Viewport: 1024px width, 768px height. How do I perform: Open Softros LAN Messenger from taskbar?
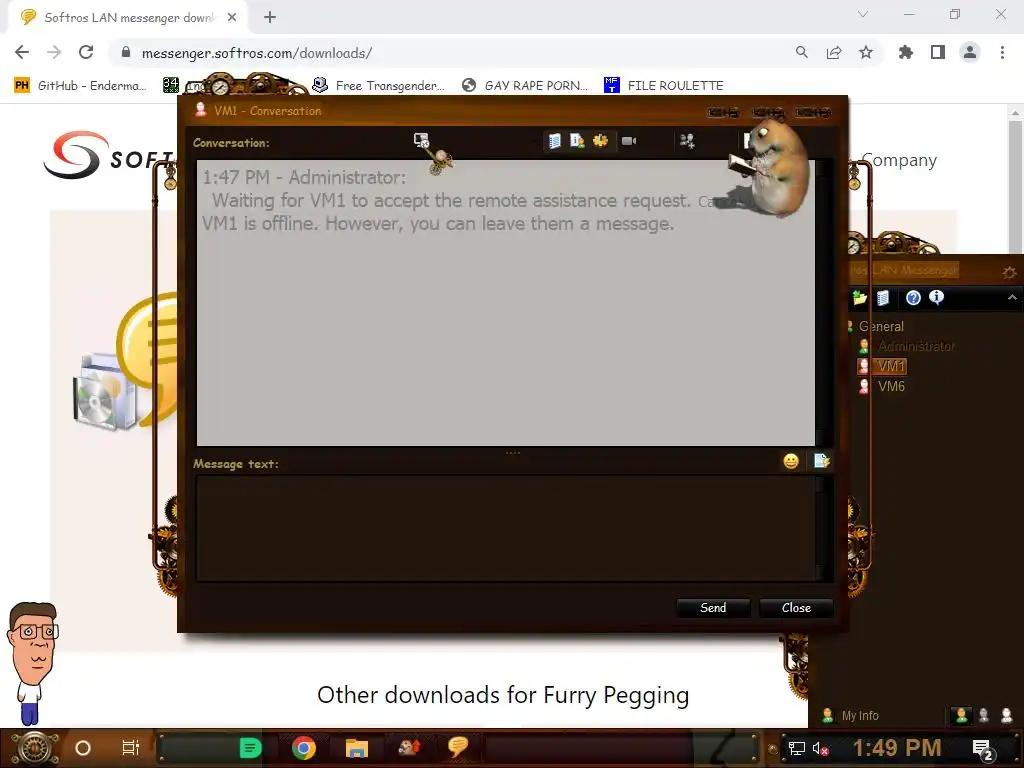click(x=458, y=746)
